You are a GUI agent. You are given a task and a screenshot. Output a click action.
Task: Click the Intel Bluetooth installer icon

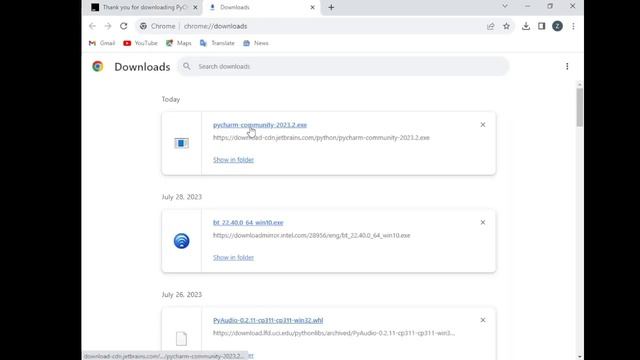(x=182, y=241)
